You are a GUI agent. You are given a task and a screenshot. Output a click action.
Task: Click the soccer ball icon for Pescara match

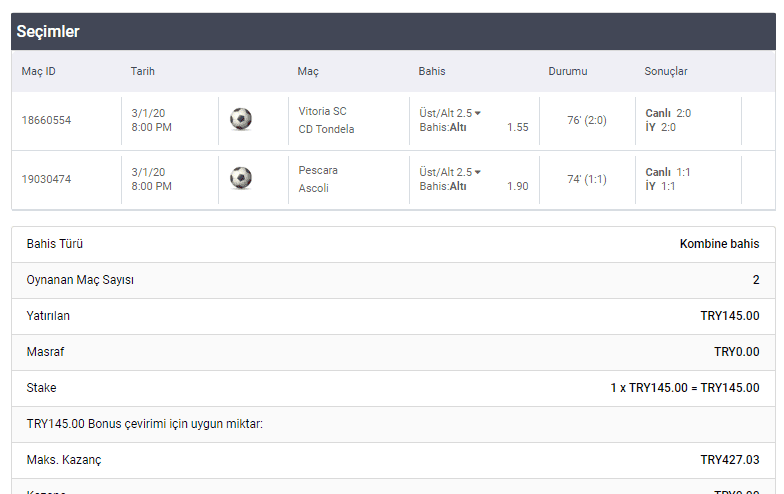(240, 178)
